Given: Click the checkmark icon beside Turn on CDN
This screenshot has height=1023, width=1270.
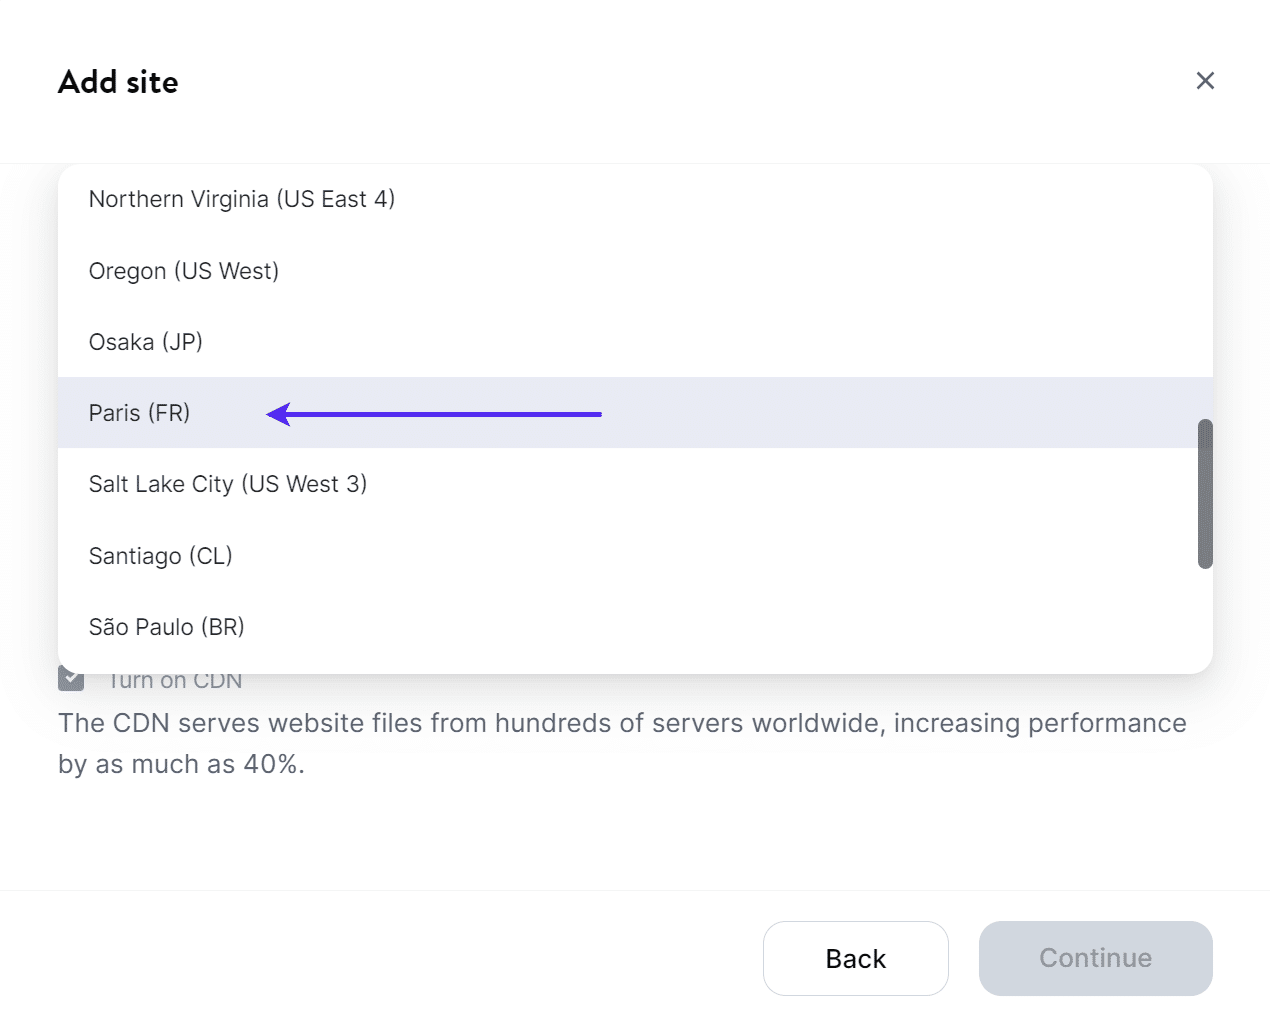Looking at the screenshot, I should (x=69, y=679).
